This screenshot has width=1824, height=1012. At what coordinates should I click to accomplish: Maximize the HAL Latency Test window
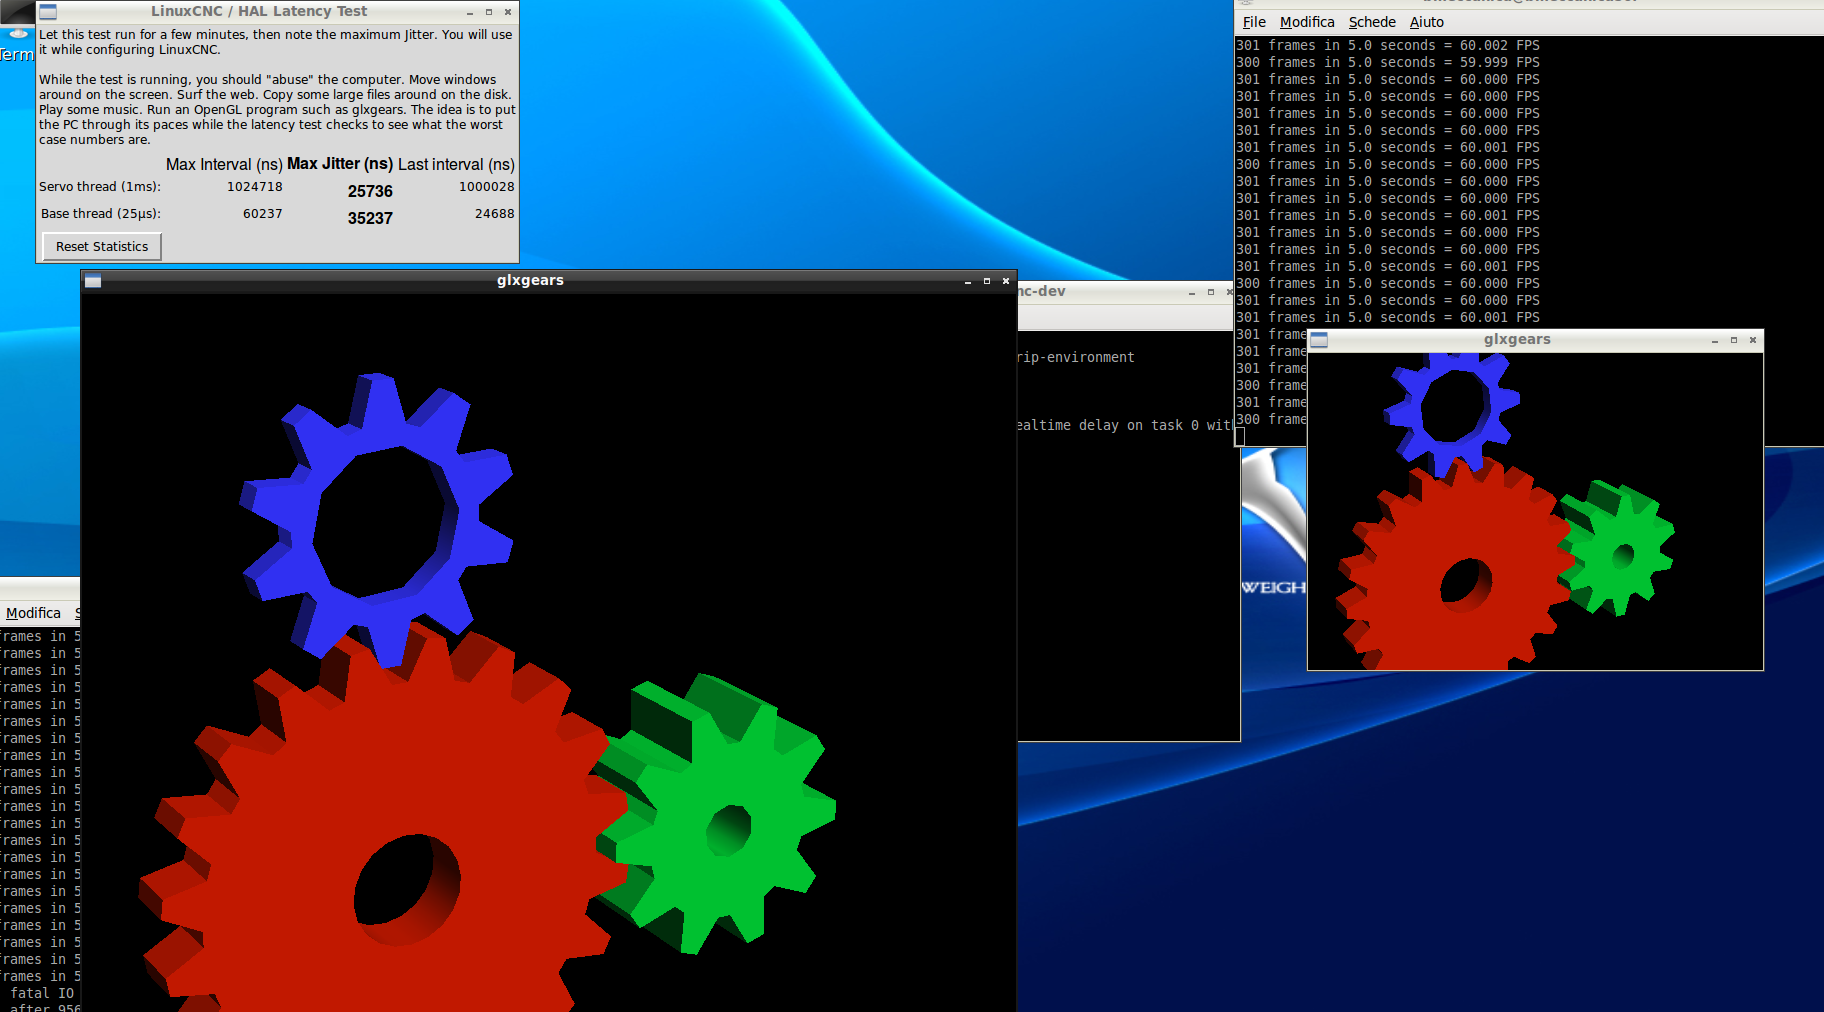[x=489, y=12]
